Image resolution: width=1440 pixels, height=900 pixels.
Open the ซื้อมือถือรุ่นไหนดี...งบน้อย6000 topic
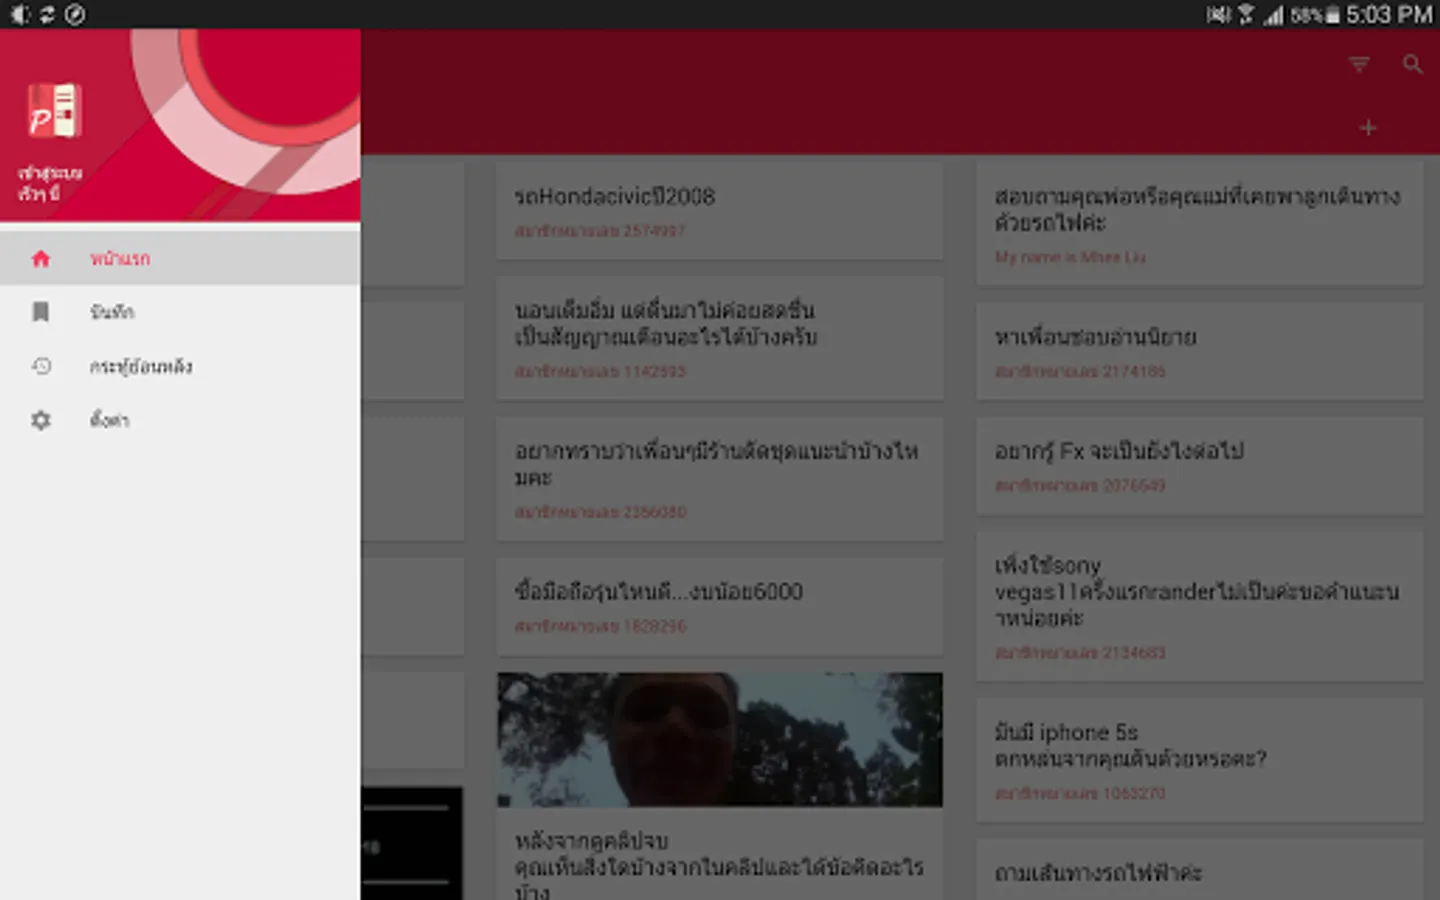(719, 606)
